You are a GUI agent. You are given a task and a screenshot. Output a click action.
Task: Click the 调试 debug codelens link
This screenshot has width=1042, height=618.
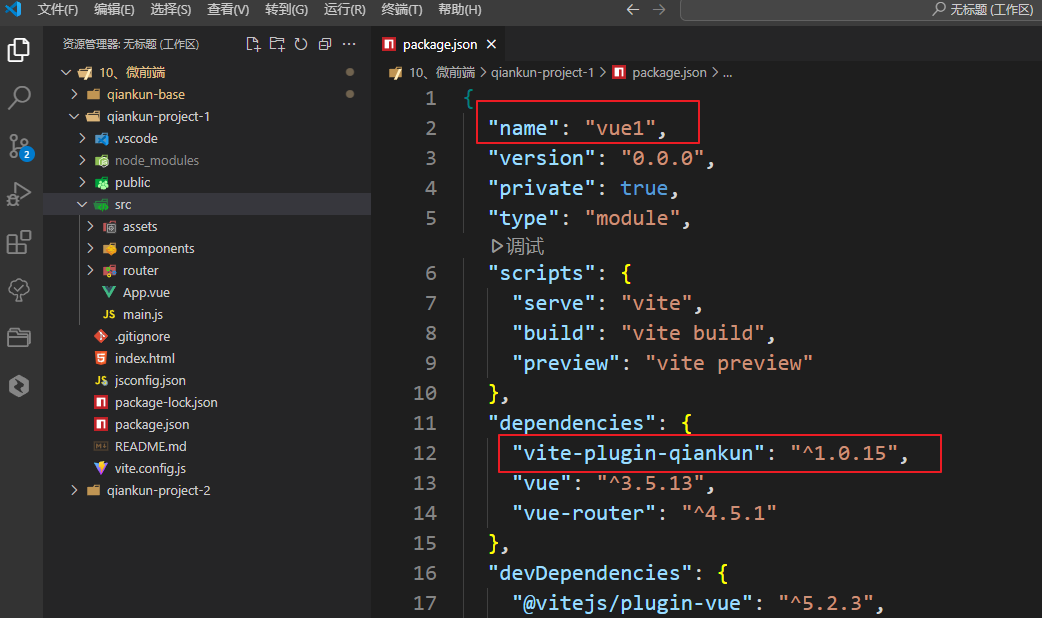click(x=518, y=246)
